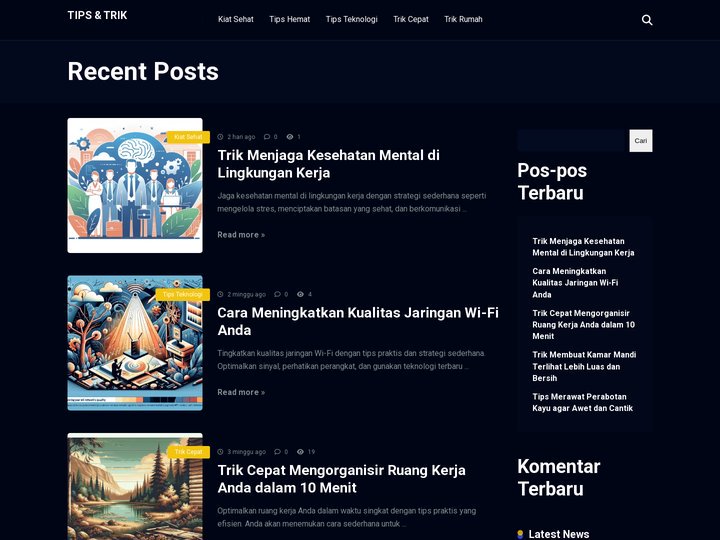
Task: Click the '3 minggu ago' post date text
Action: click(247, 452)
